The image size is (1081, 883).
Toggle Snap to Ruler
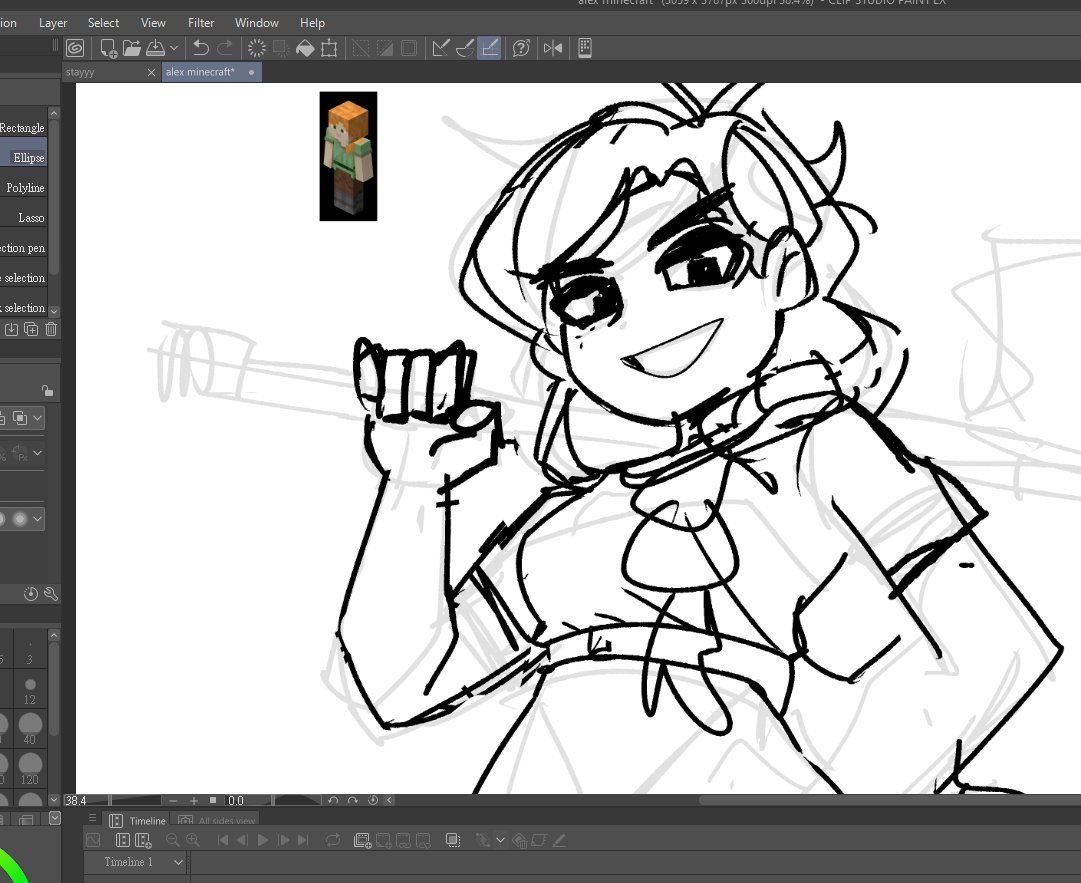[441, 48]
